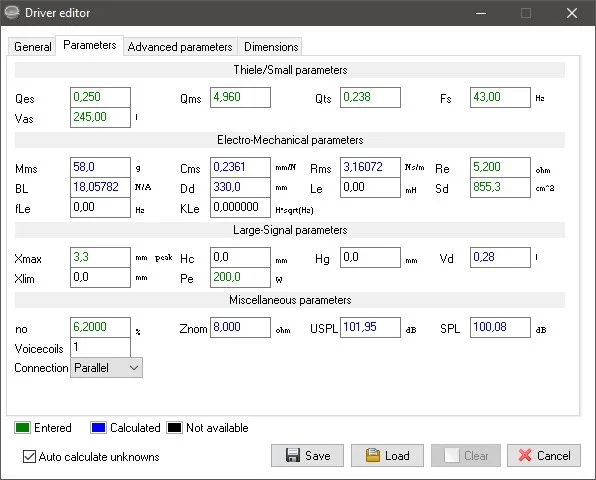
Task: Click the fLe input field
Action: tap(100, 208)
